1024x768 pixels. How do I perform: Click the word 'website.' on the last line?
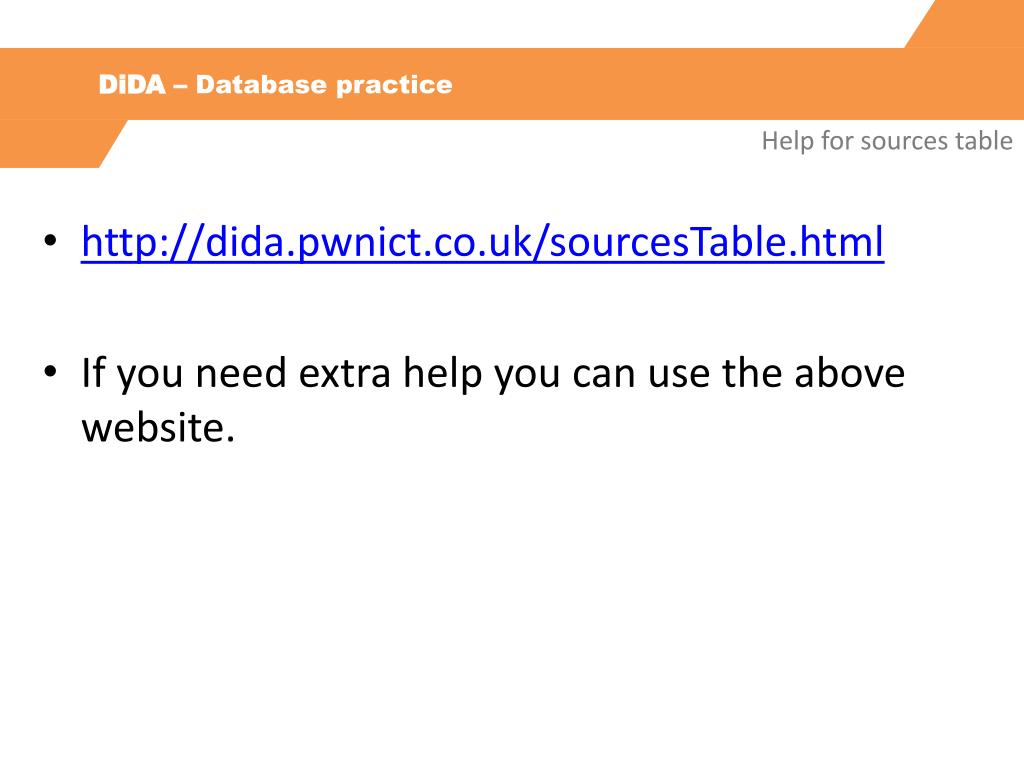pyautogui.click(x=158, y=428)
